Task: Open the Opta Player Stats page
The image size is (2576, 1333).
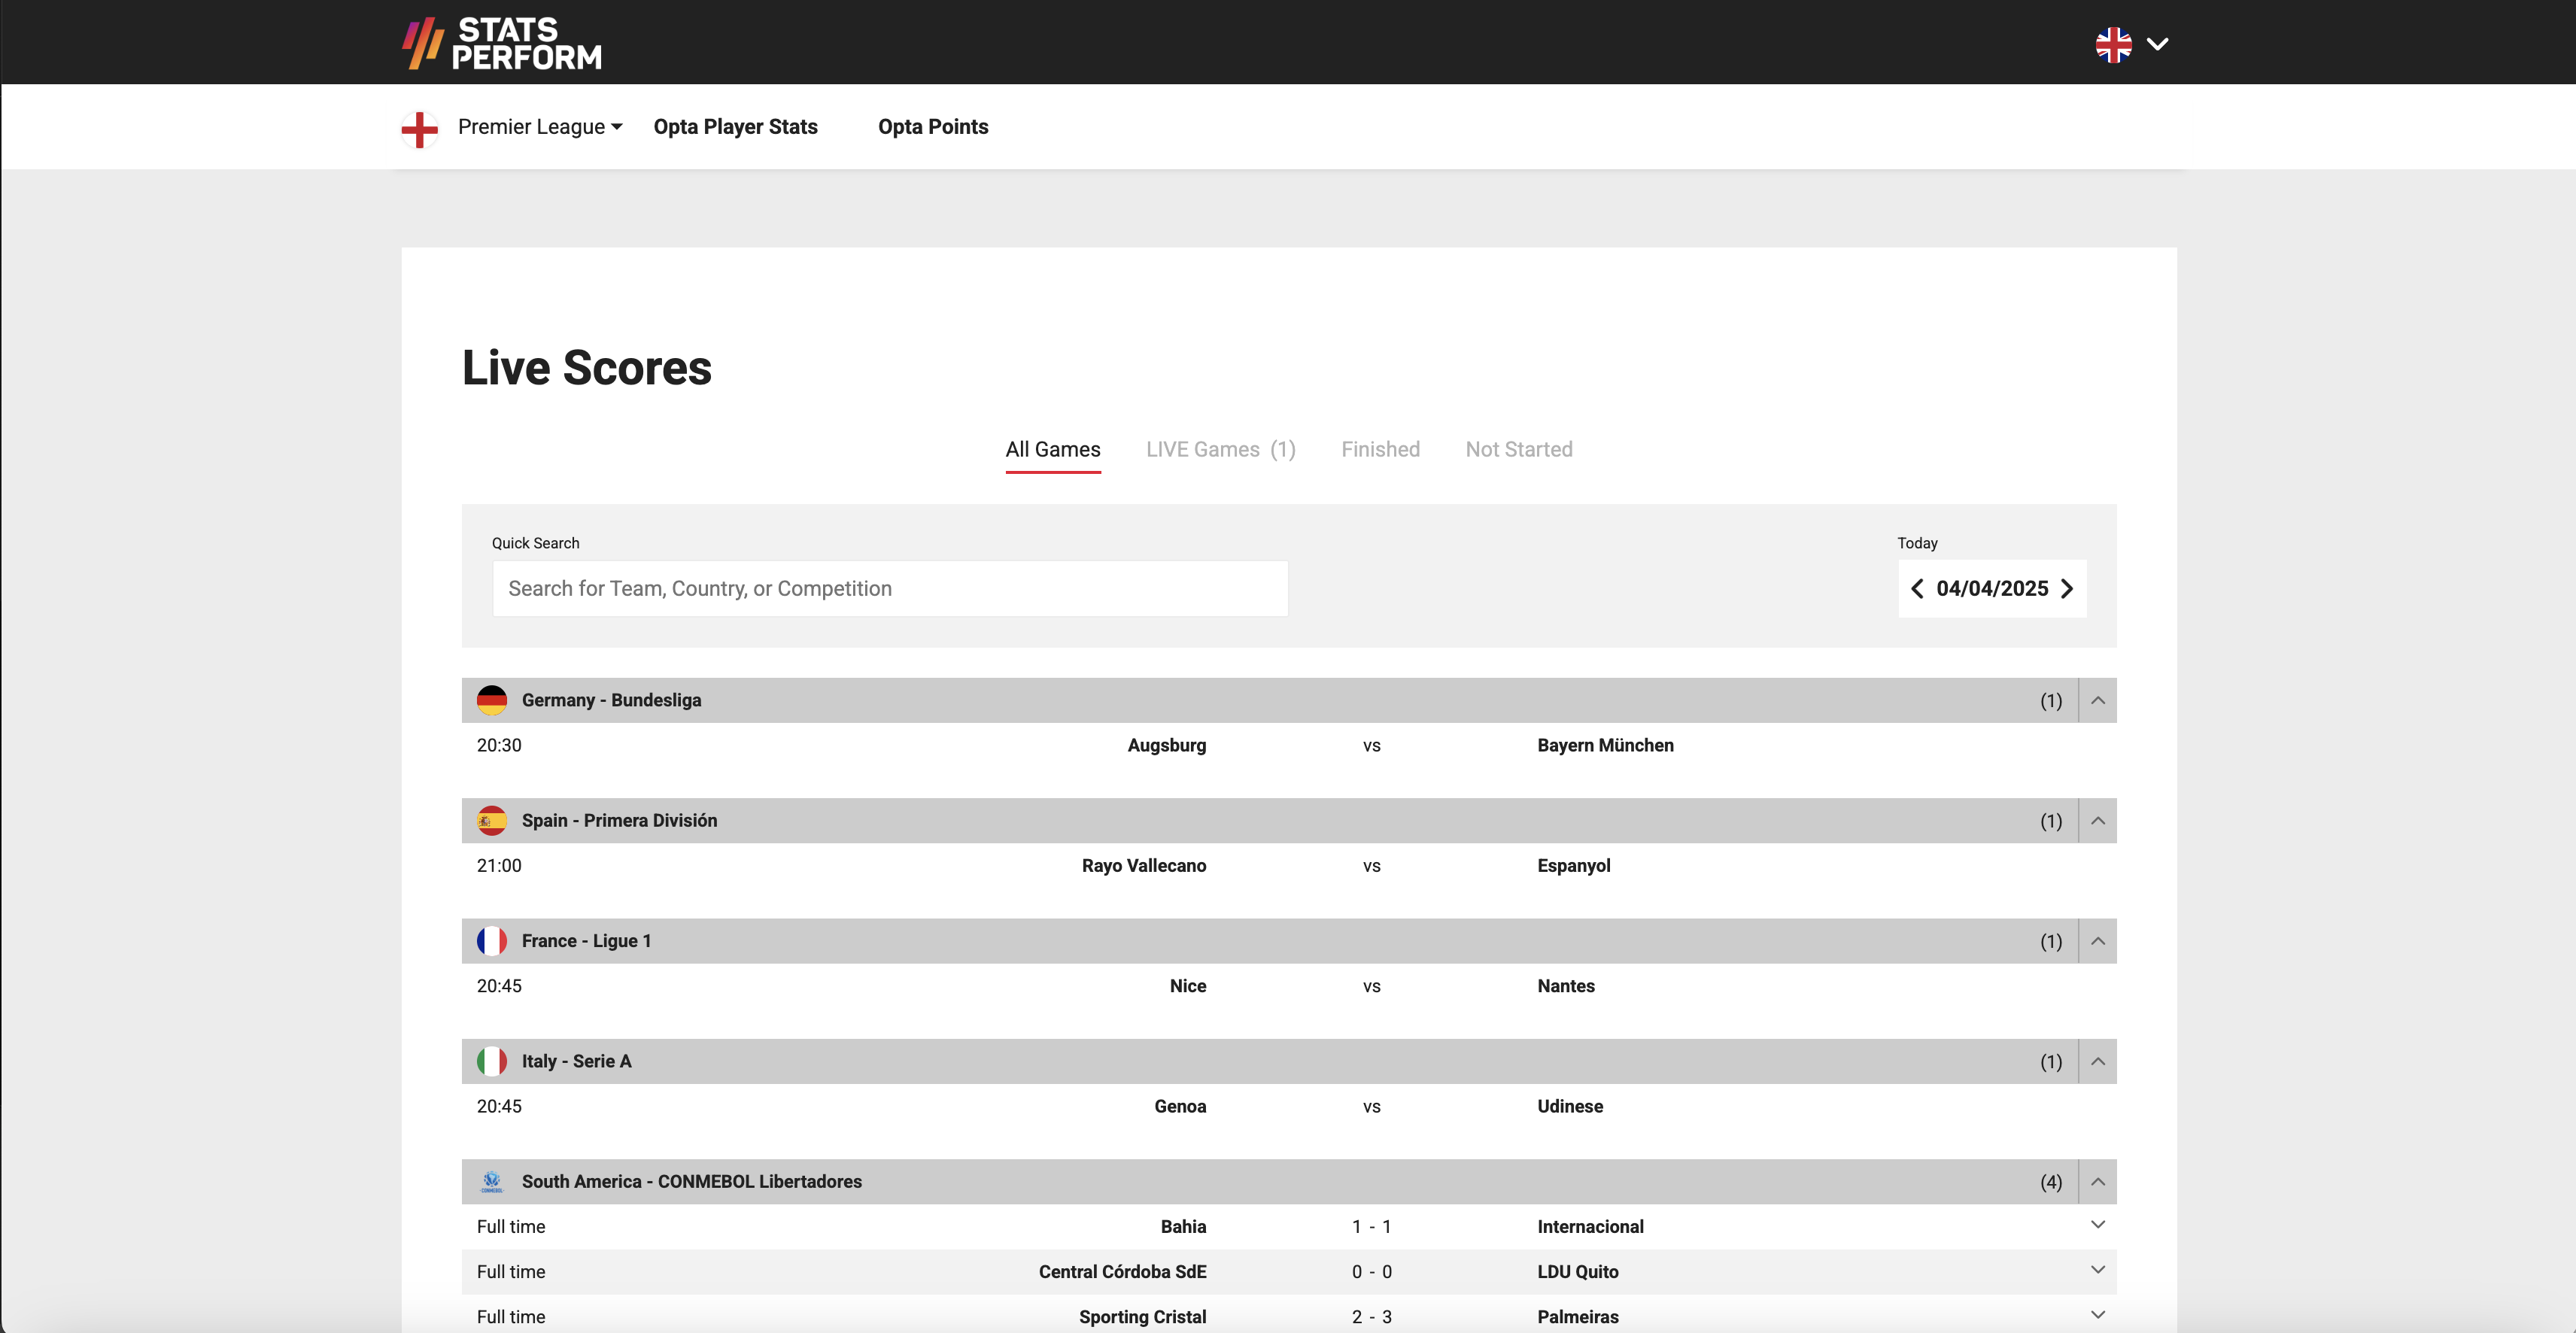Action: coord(735,126)
